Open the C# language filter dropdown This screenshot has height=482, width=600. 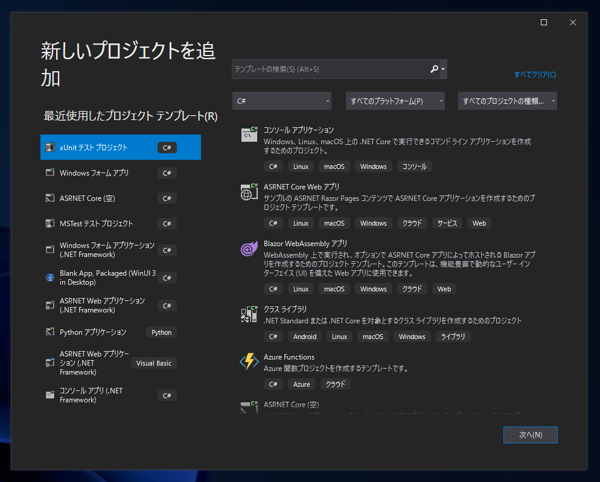tap(282, 101)
